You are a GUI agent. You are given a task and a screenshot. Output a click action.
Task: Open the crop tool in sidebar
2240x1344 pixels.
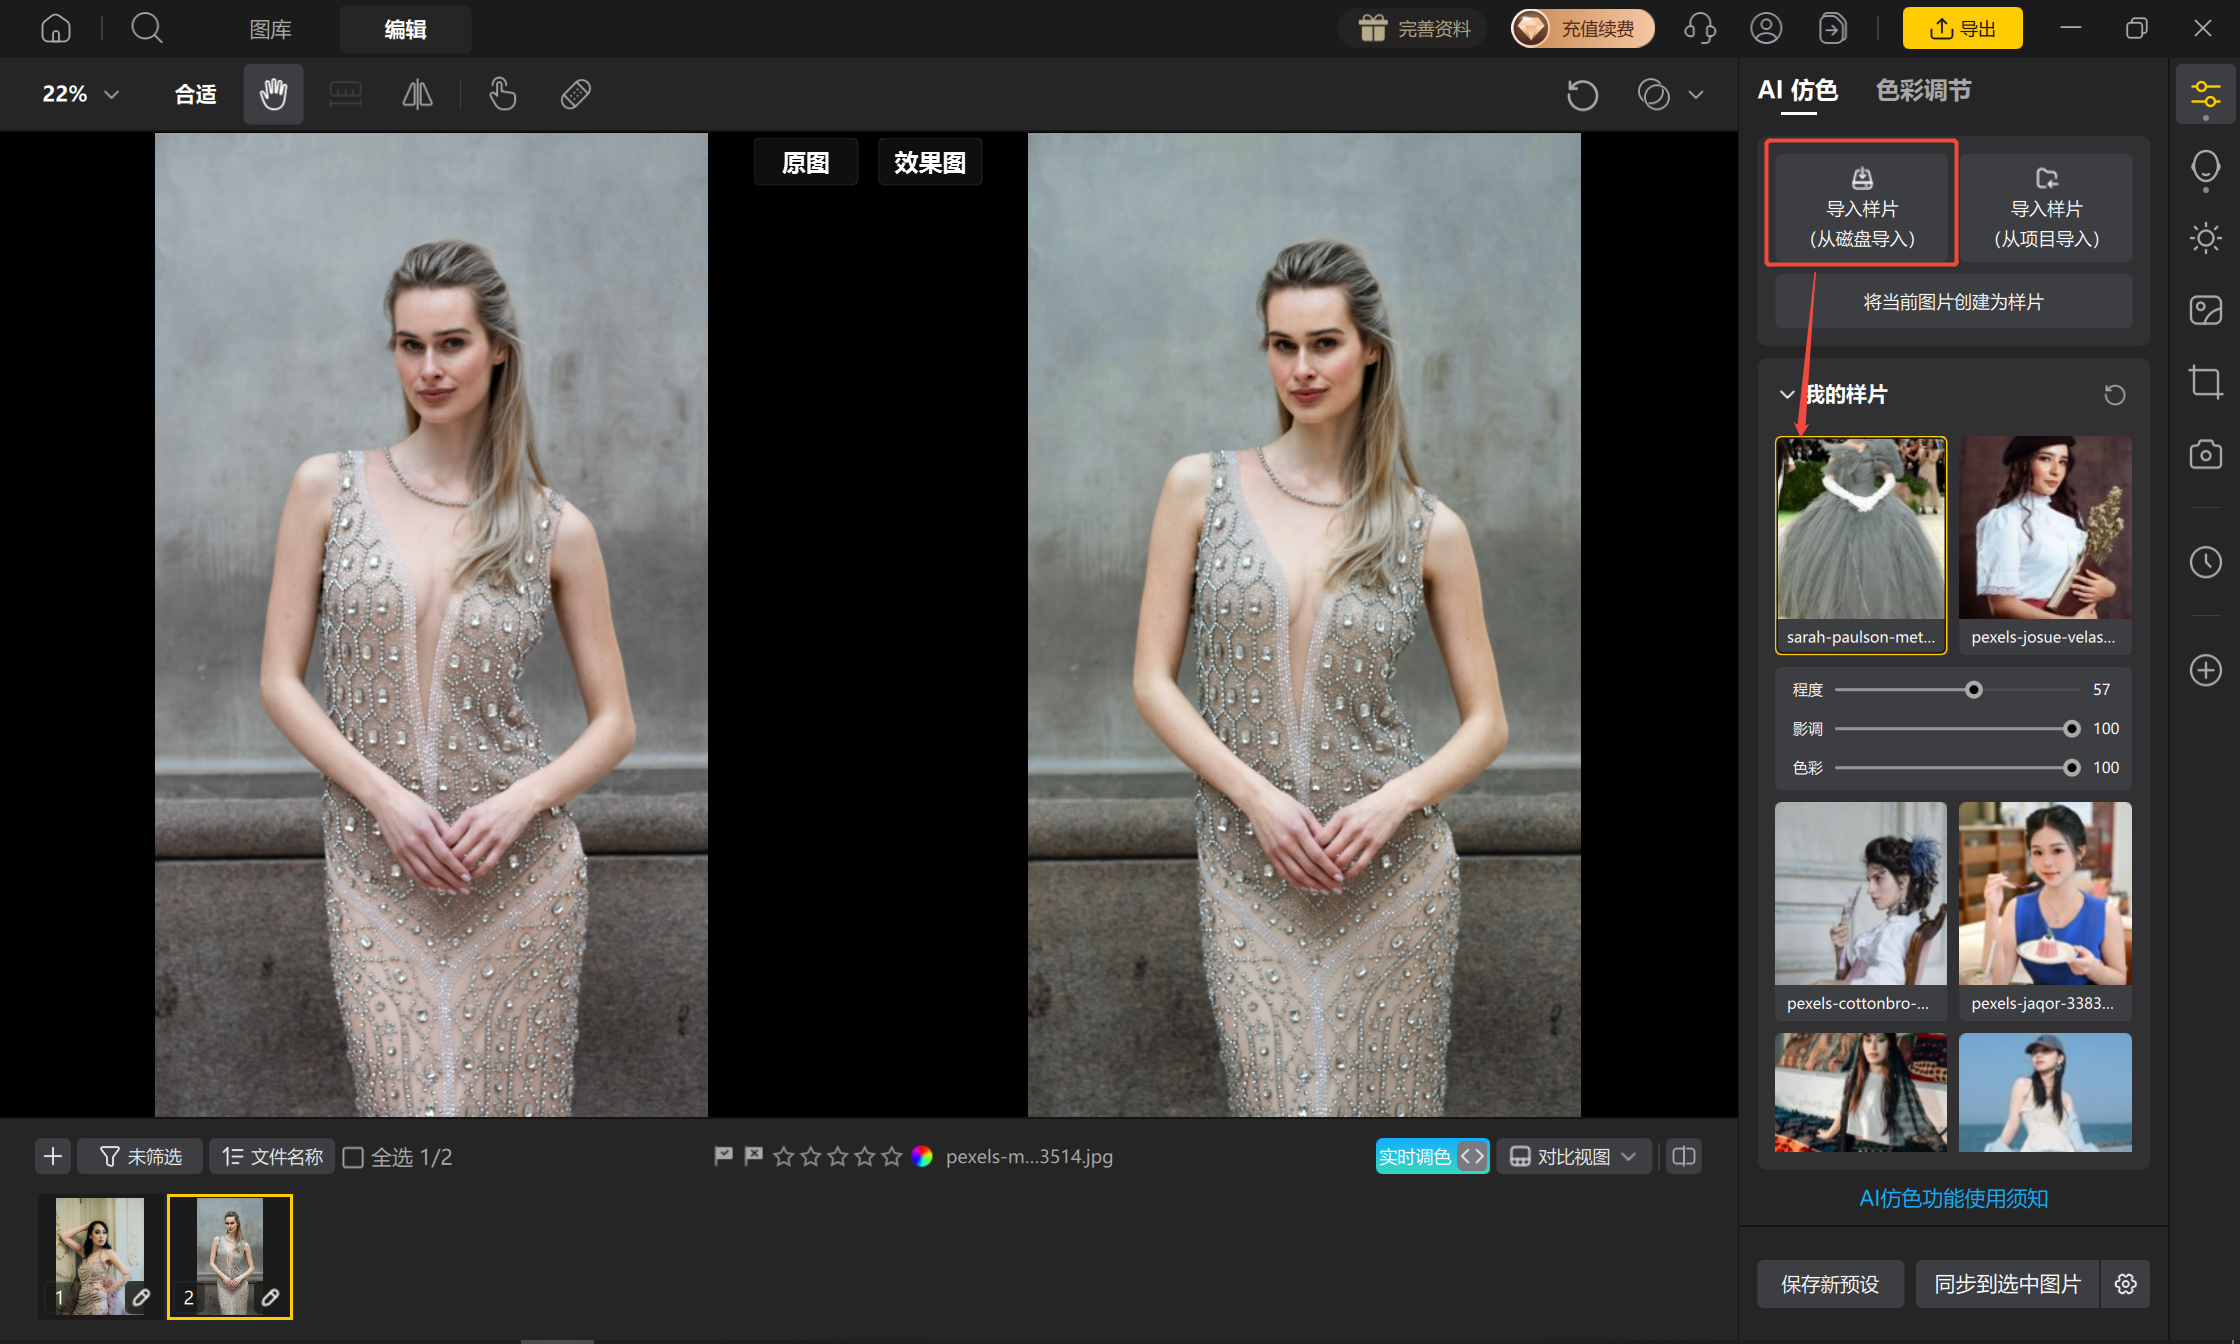[2205, 382]
